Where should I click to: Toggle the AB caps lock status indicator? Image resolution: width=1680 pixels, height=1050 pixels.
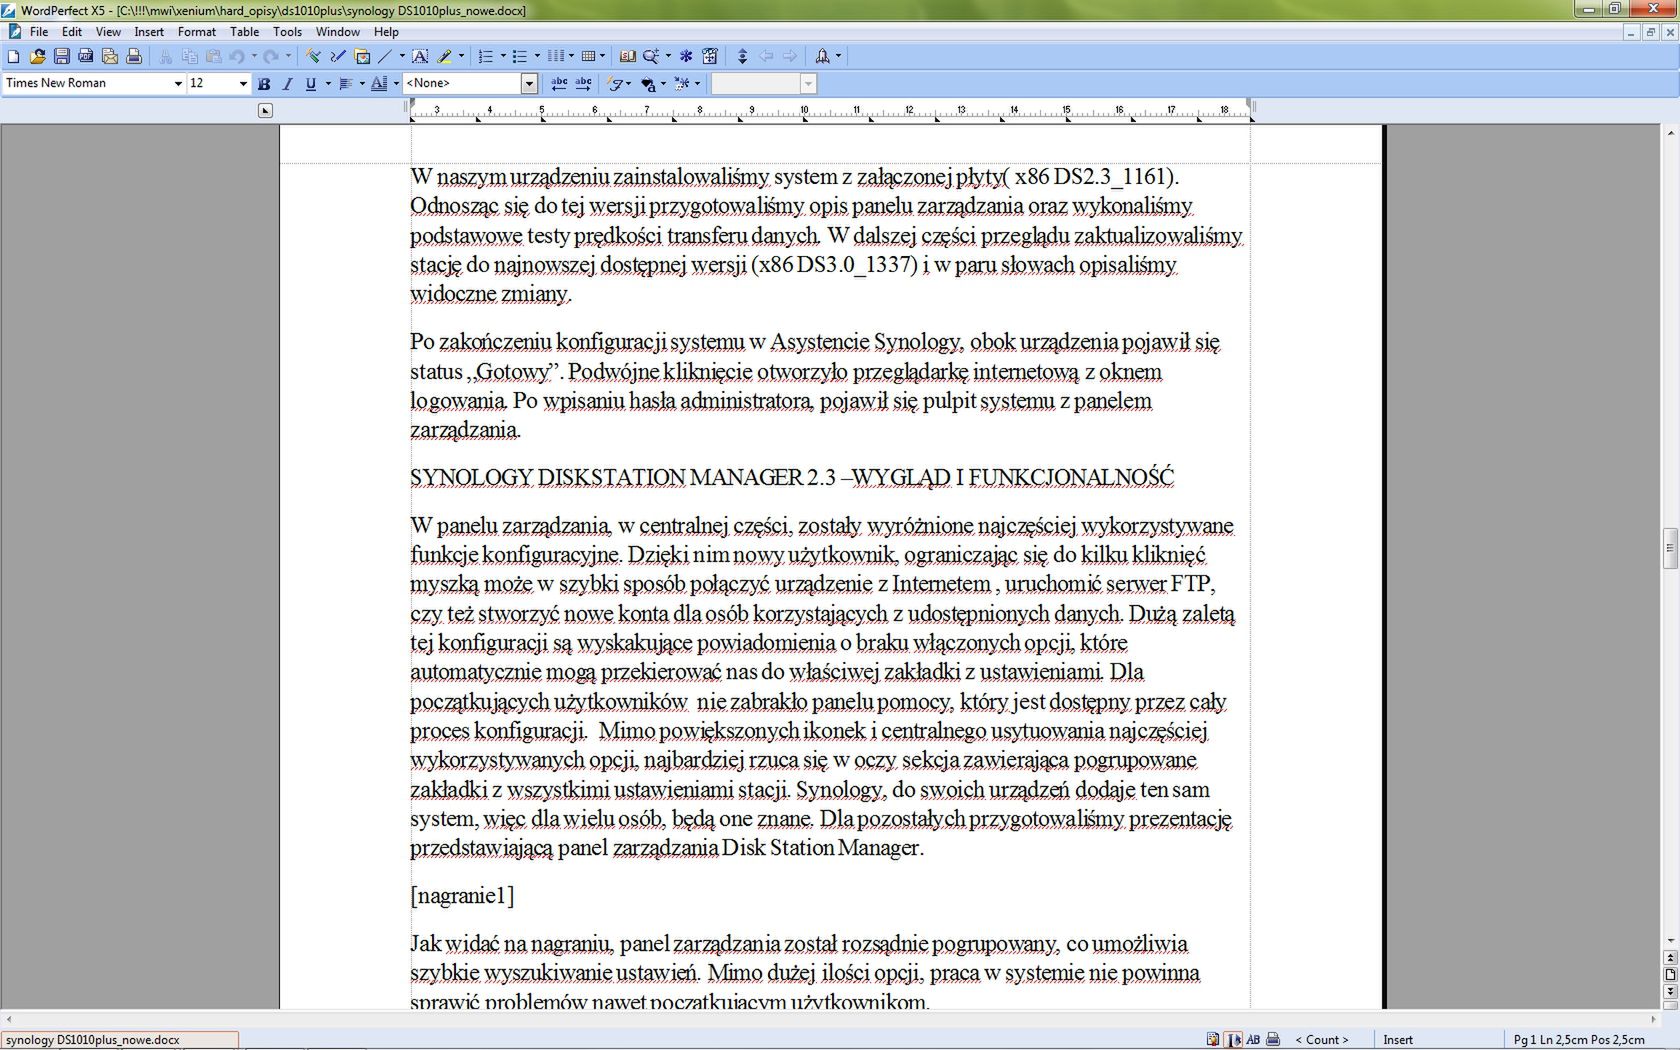[1252, 1040]
